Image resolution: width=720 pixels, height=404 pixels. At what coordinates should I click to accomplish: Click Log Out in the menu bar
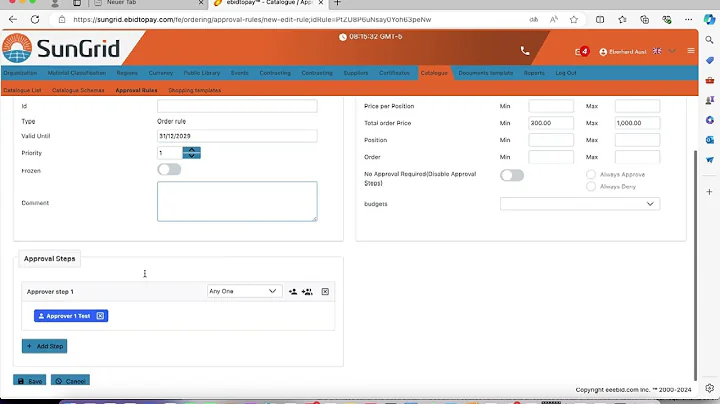566,73
